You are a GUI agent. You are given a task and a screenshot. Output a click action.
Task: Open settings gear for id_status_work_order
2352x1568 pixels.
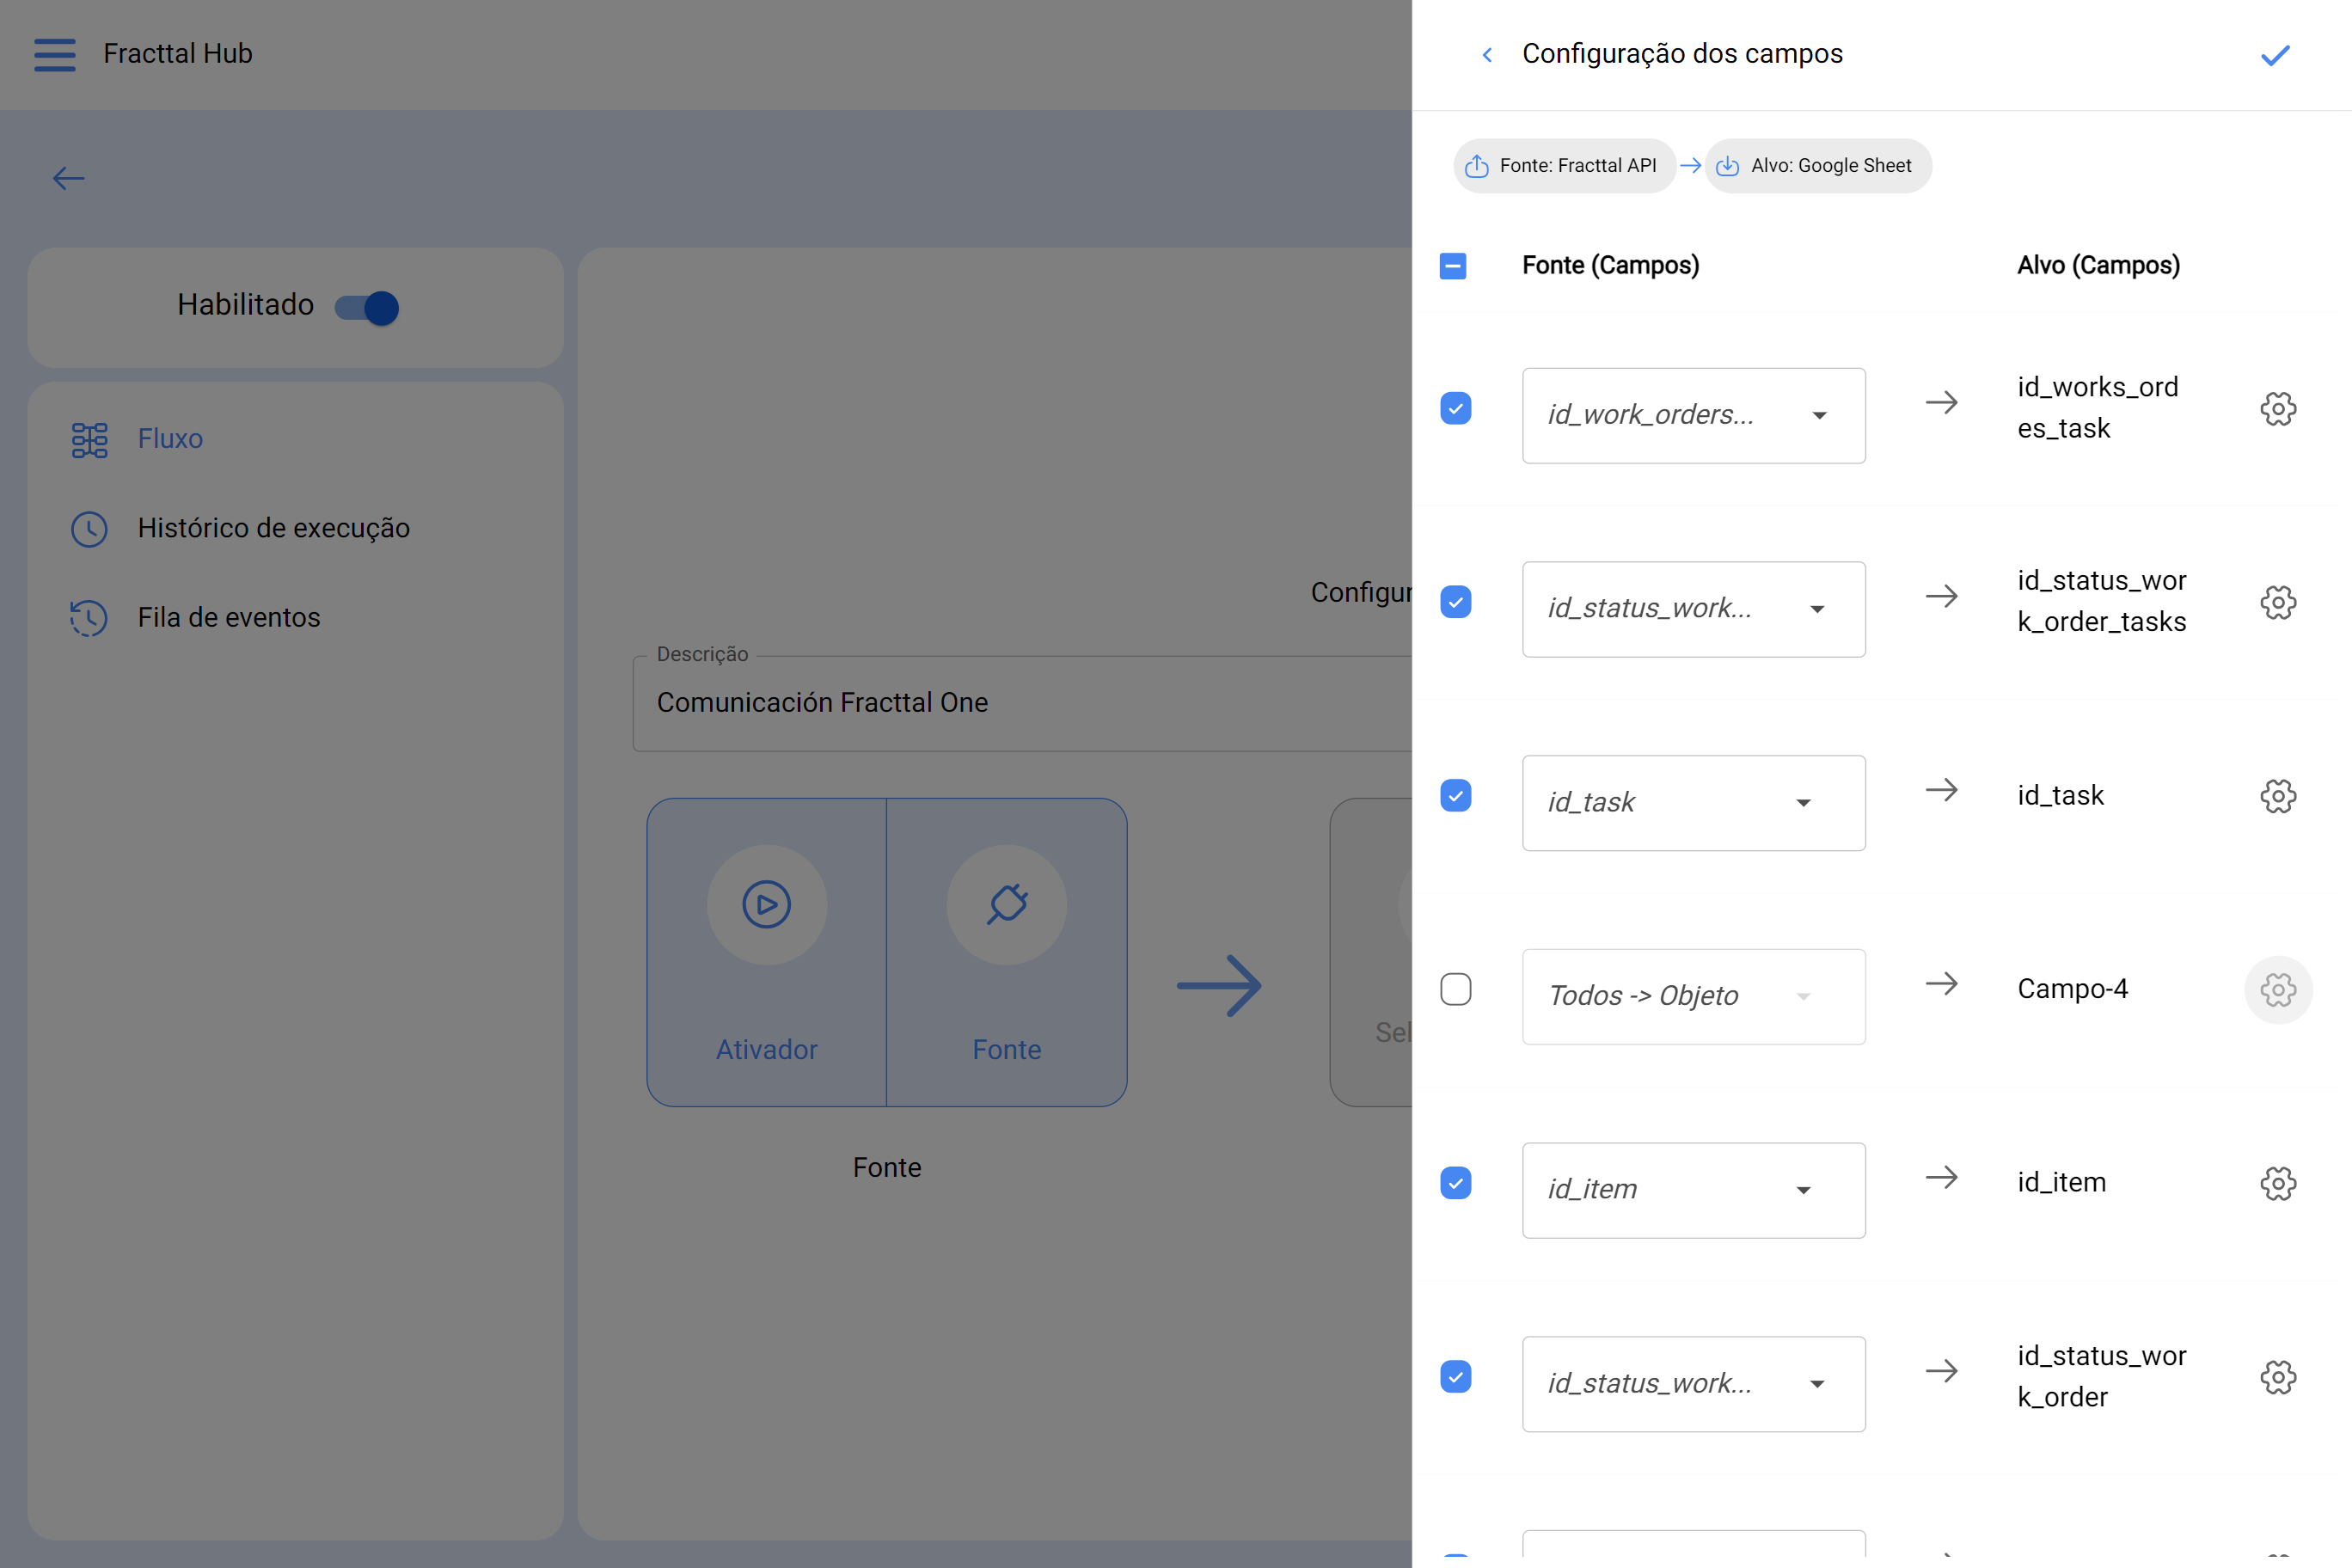2278,1378
